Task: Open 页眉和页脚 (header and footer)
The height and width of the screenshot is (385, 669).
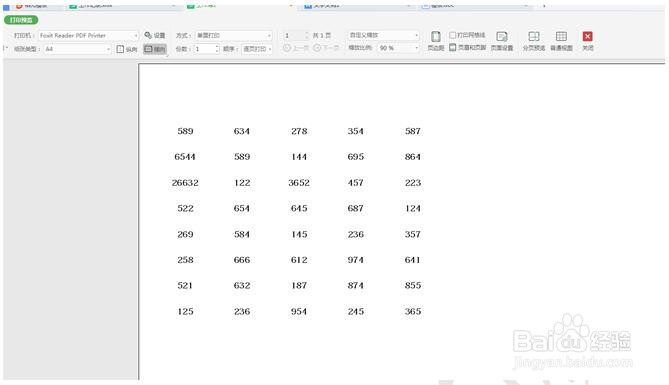Action: (x=468, y=47)
